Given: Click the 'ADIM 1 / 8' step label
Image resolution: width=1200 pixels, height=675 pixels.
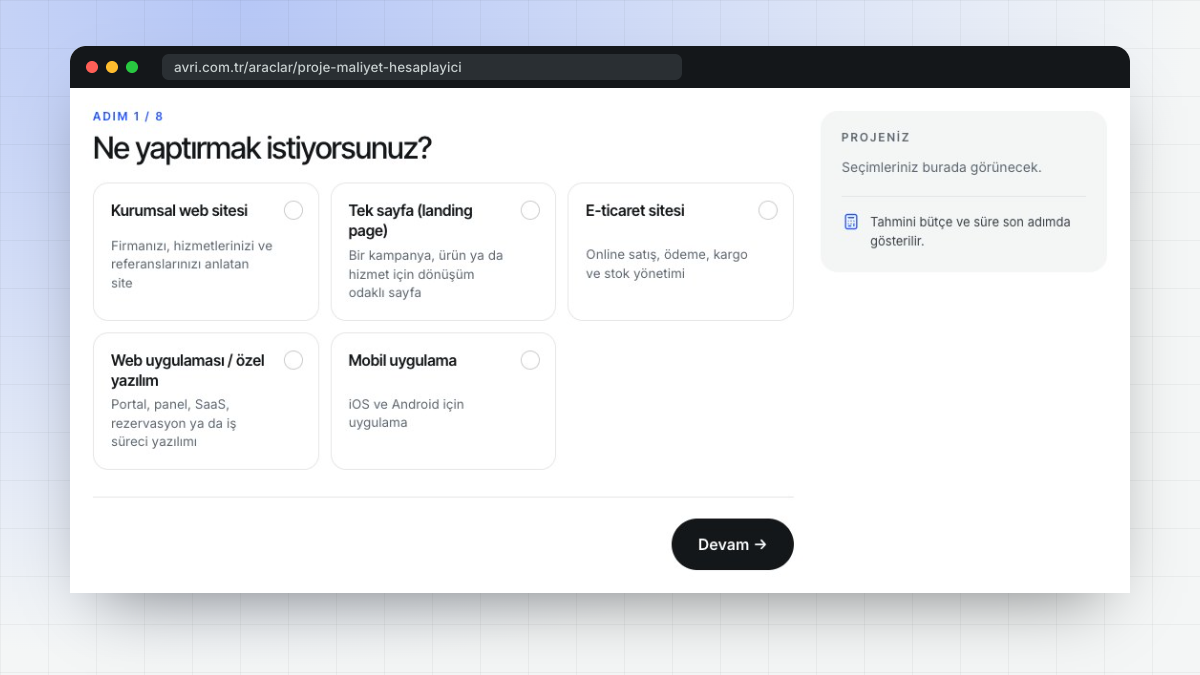Looking at the screenshot, I should coord(128,117).
